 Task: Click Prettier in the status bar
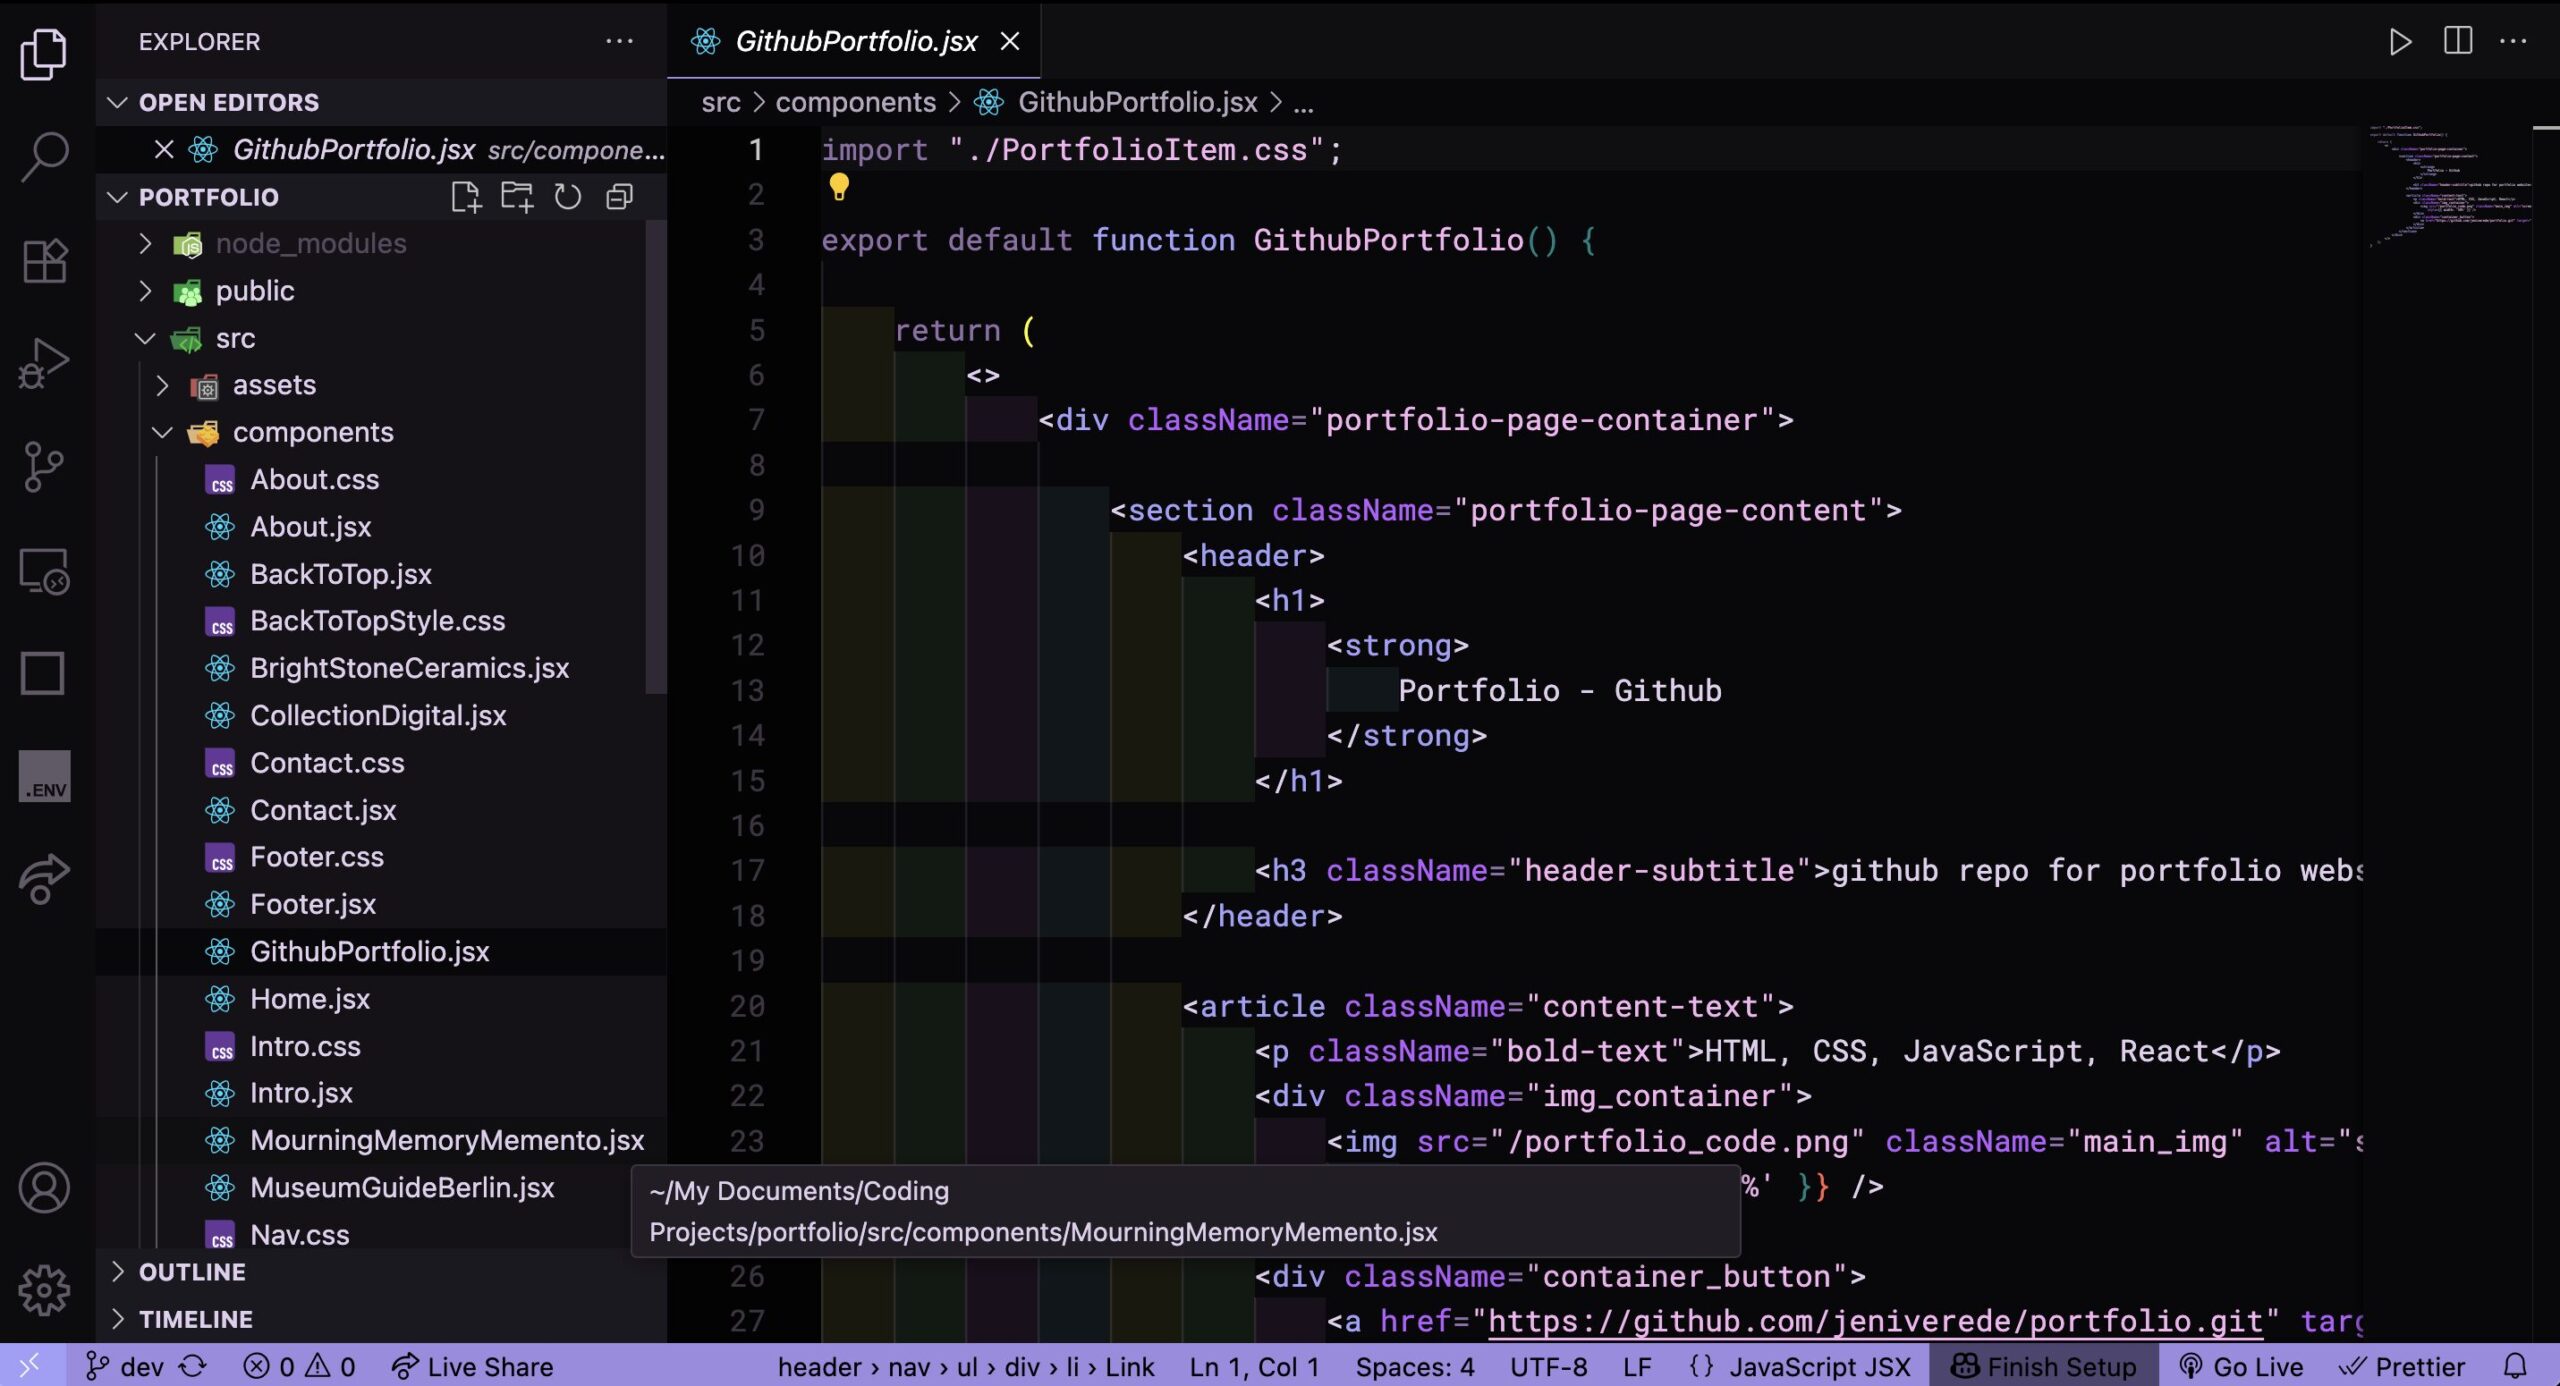coord(2402,1366)
